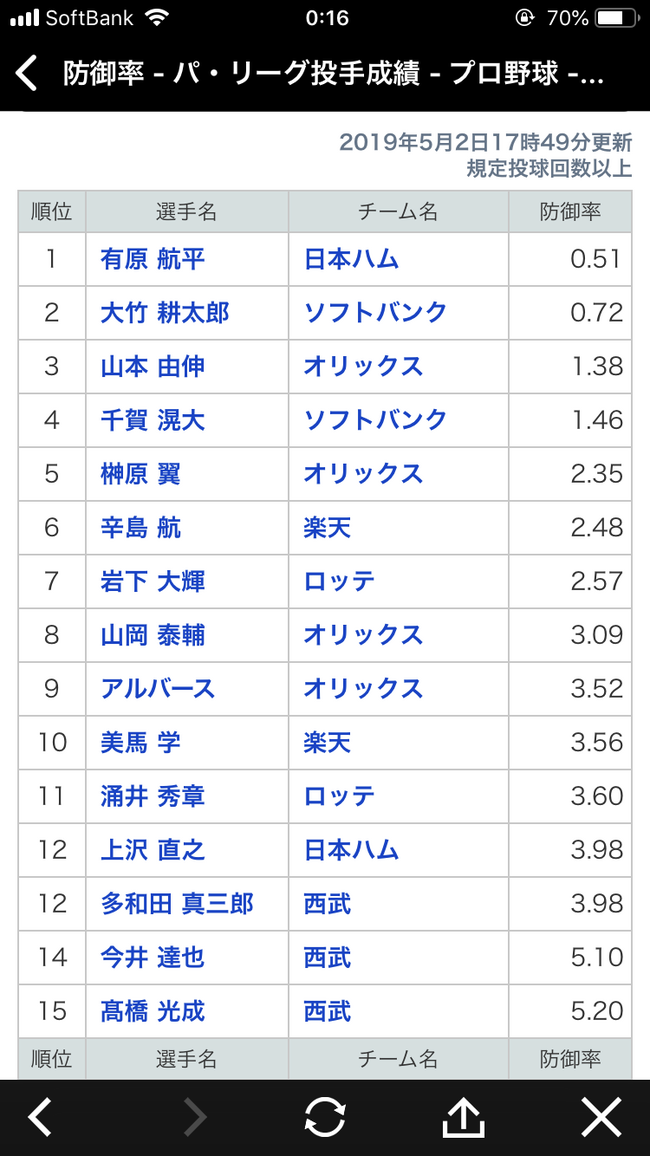Open team link ソフトバンク for 千賀 滉大

375,420
